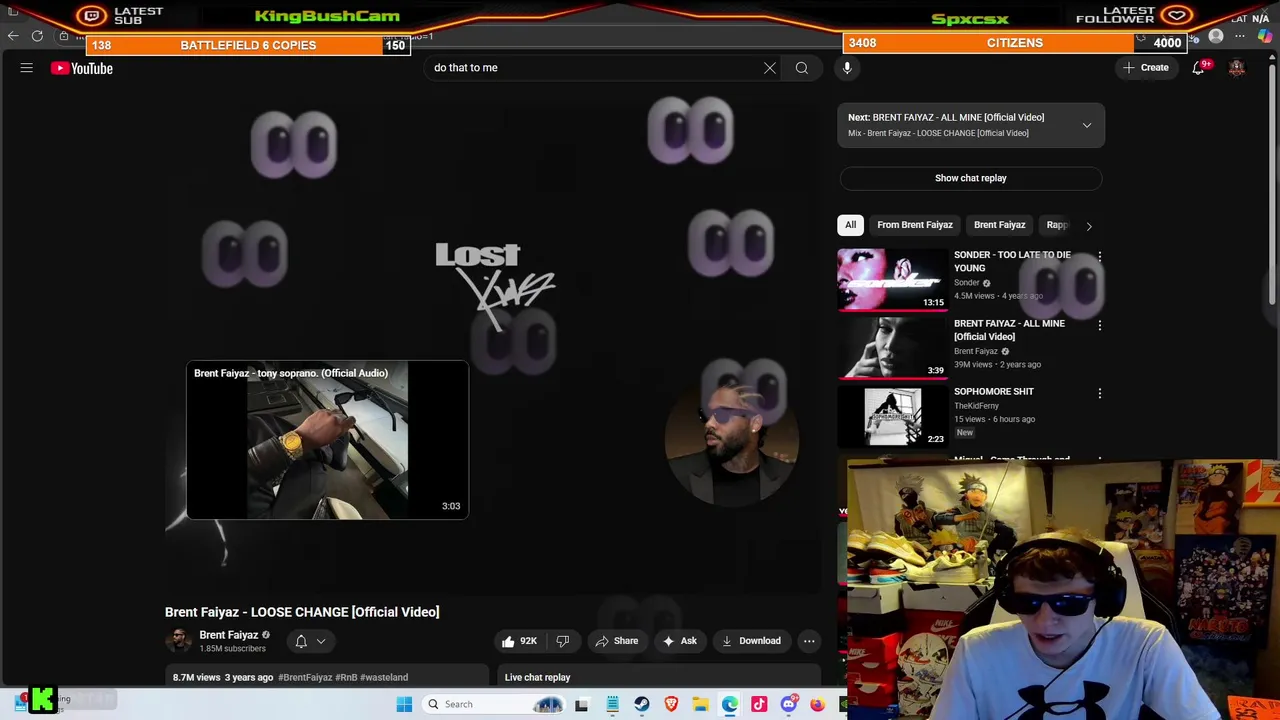Screen dimensions: 1280x720
Task: Expand the Next mix playlist panel
Action: [1087, 125]
